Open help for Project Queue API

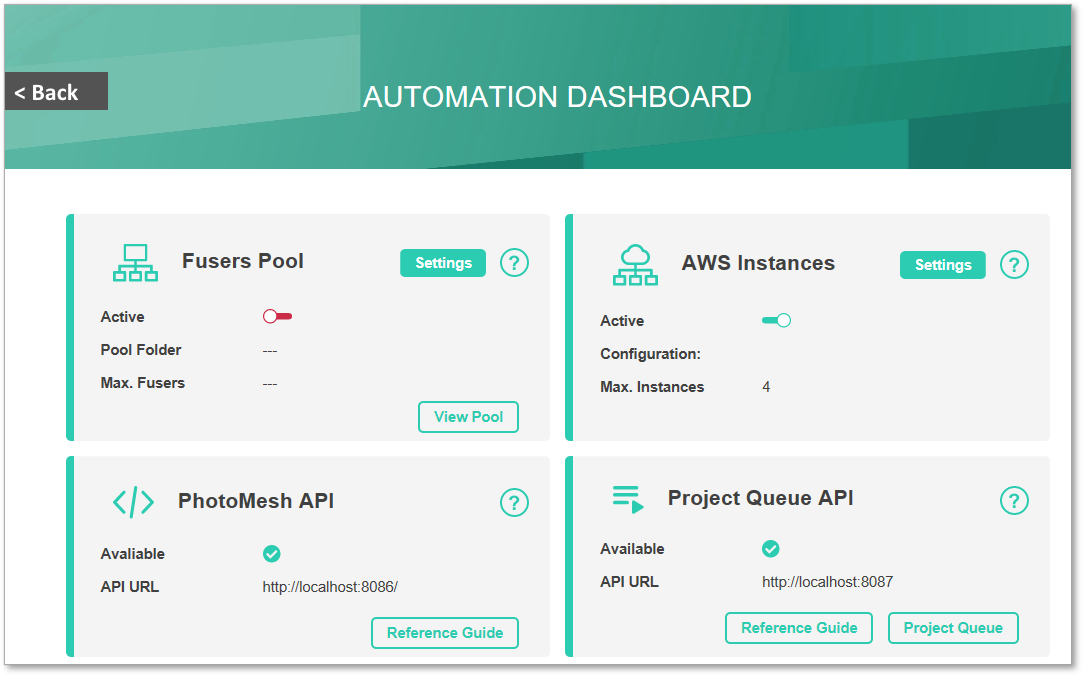click(x=1014, y=501)
